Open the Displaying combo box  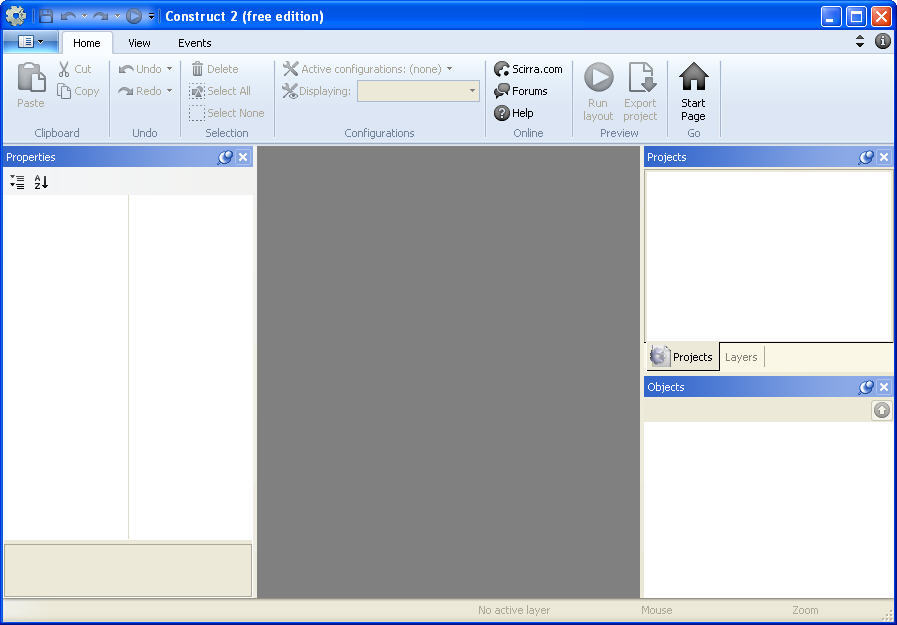(x=418, y=91)
